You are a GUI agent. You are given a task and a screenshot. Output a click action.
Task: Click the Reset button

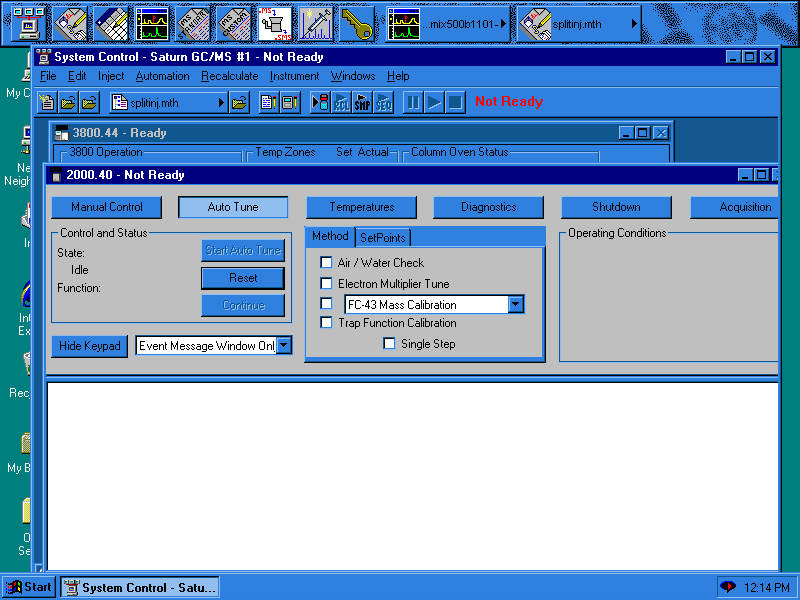coord(243,278)
